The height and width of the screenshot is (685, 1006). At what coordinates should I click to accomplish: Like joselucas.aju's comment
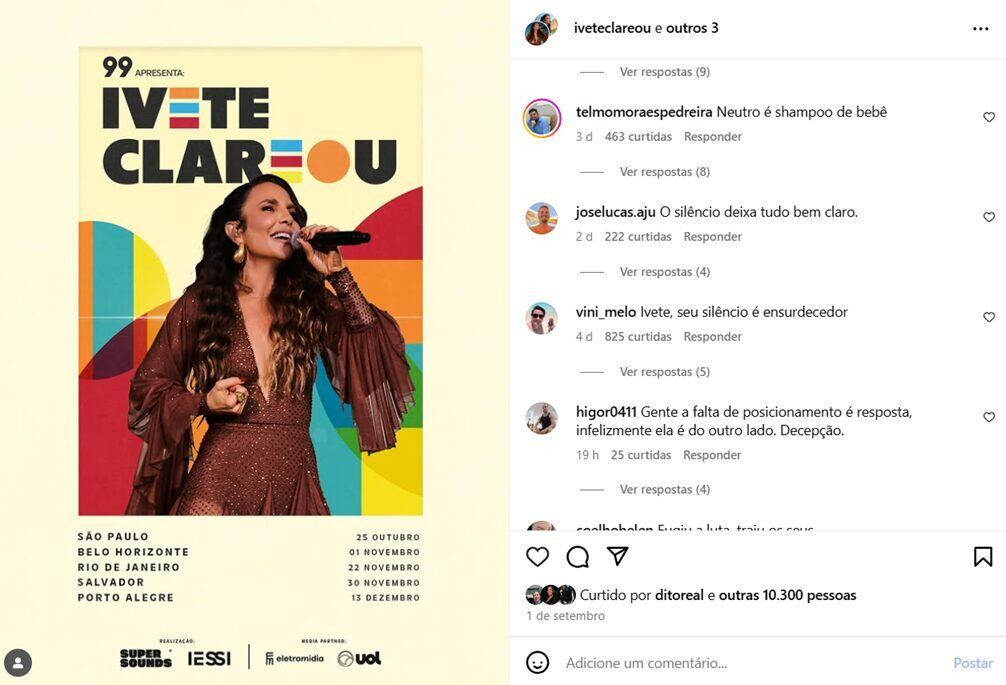pos(989,217)
